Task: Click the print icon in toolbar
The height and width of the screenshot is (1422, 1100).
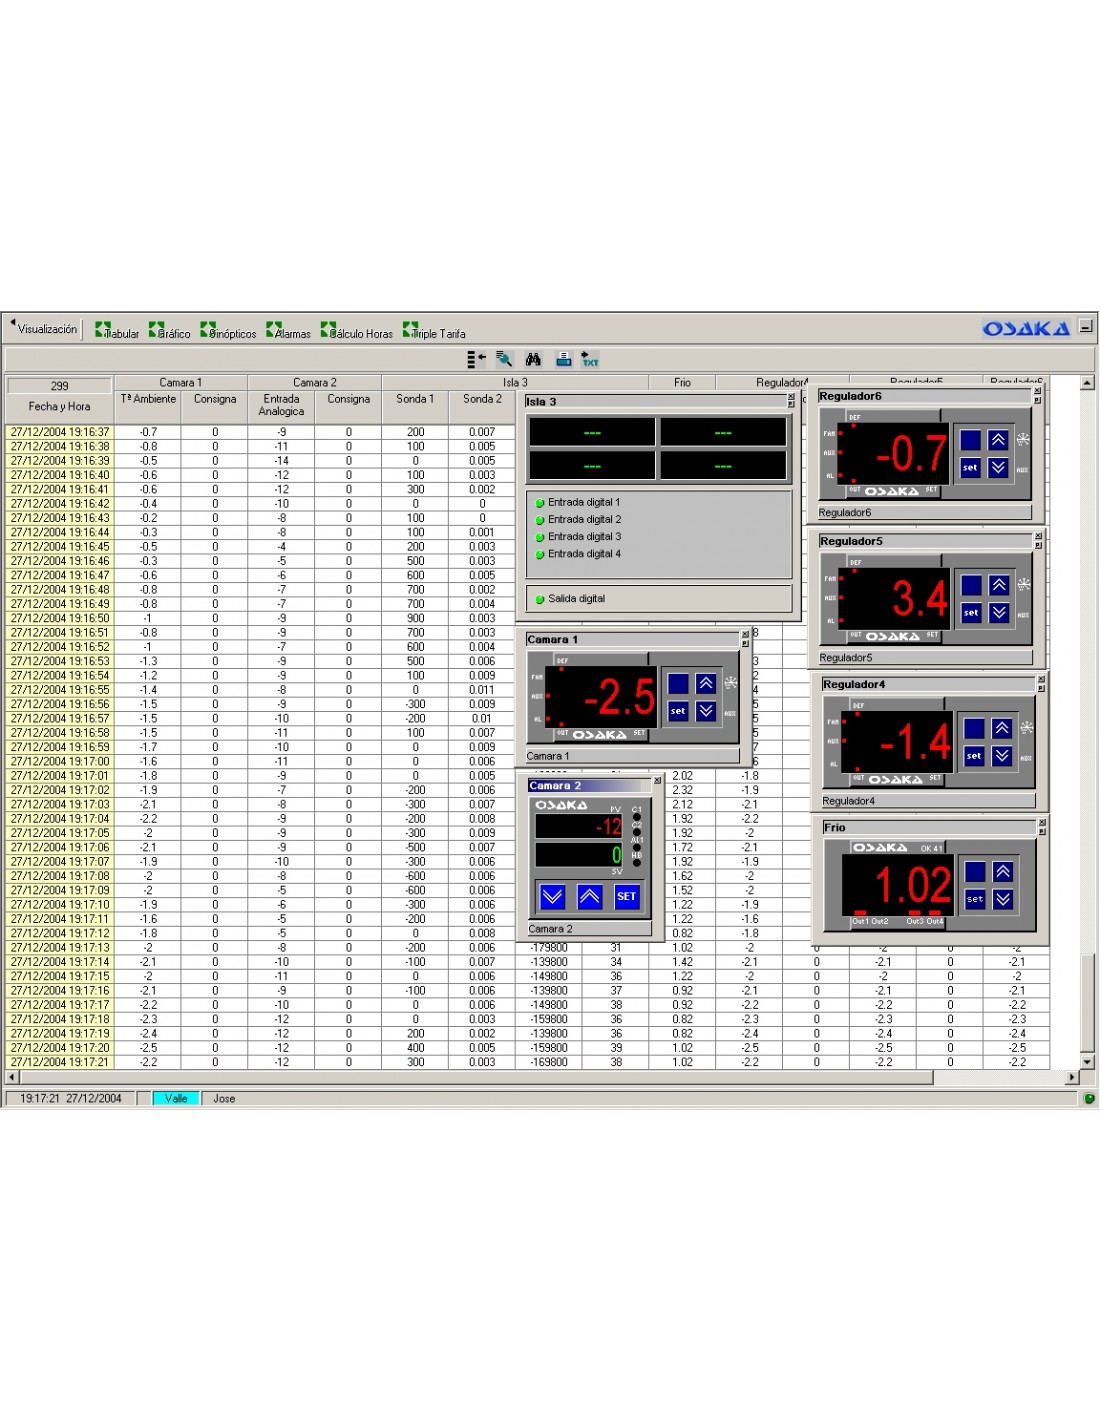Action: [x=563, y=359]
